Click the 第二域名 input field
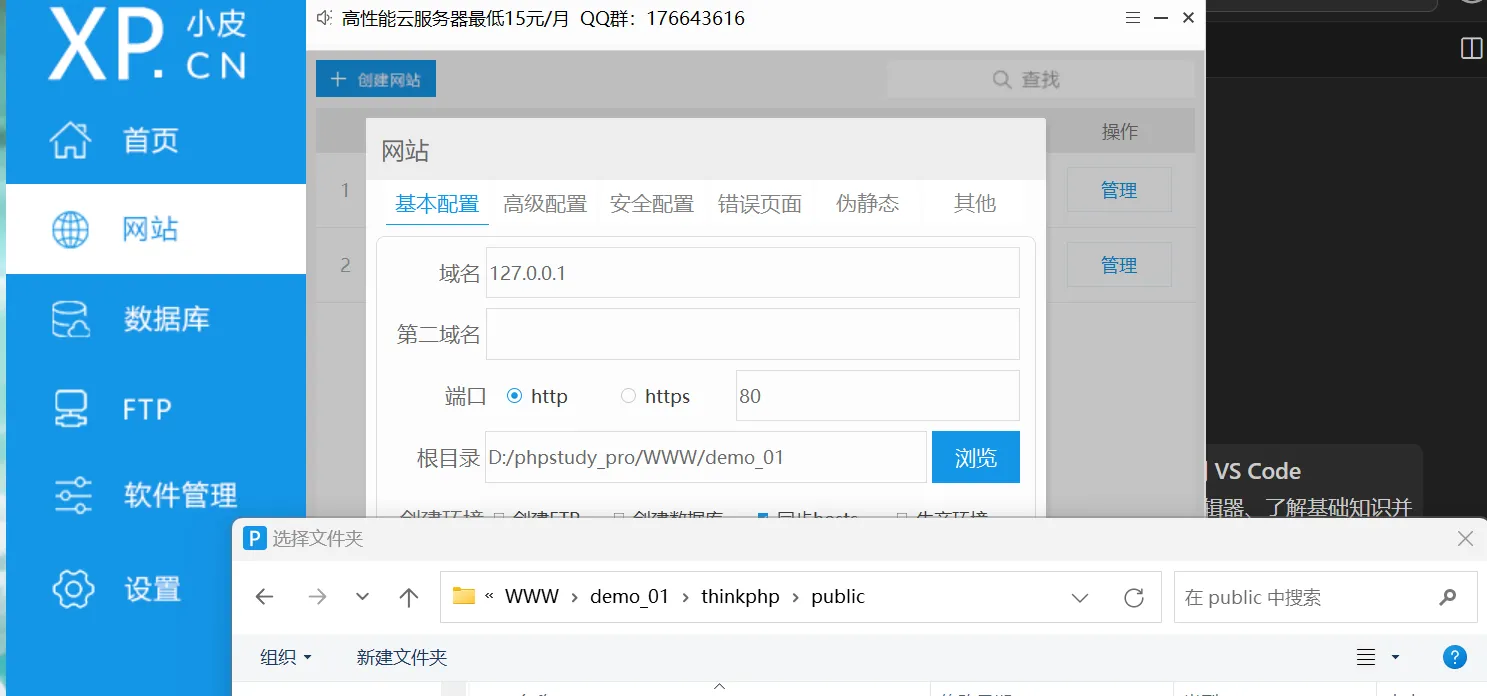The image size is (1487, 696). click(752, 334)
